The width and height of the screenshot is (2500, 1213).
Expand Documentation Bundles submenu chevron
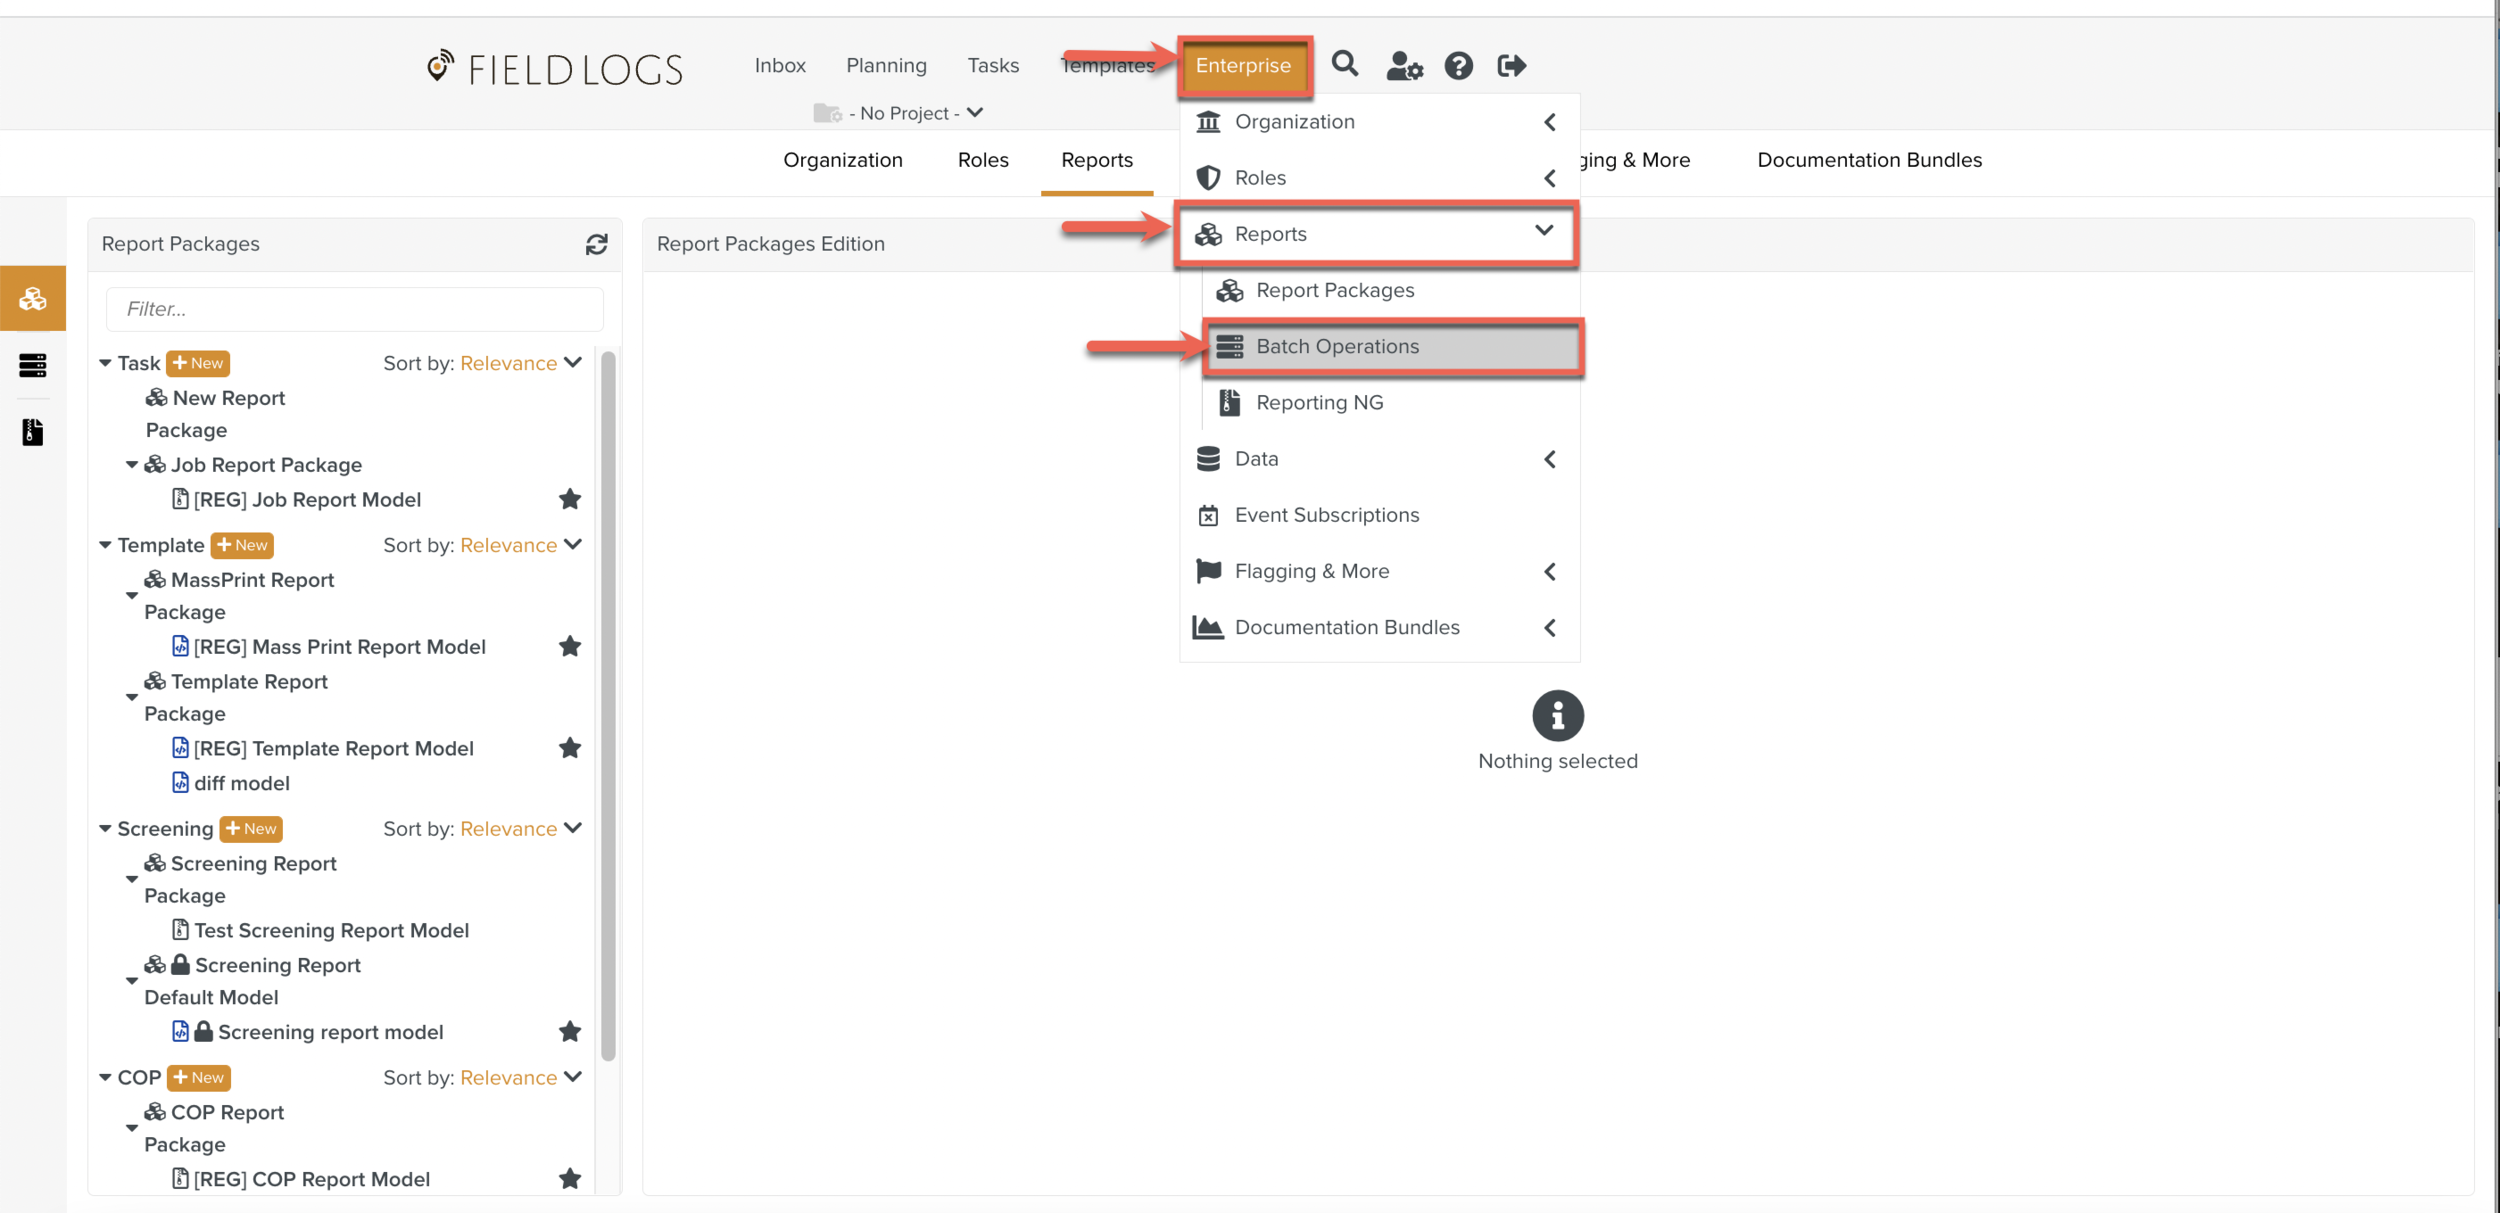pos(1550,628)
